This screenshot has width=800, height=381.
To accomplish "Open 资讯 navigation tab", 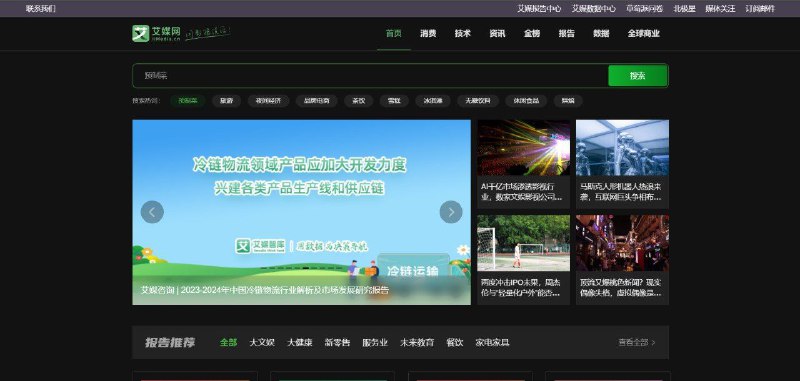I will [x=497, y=34].
